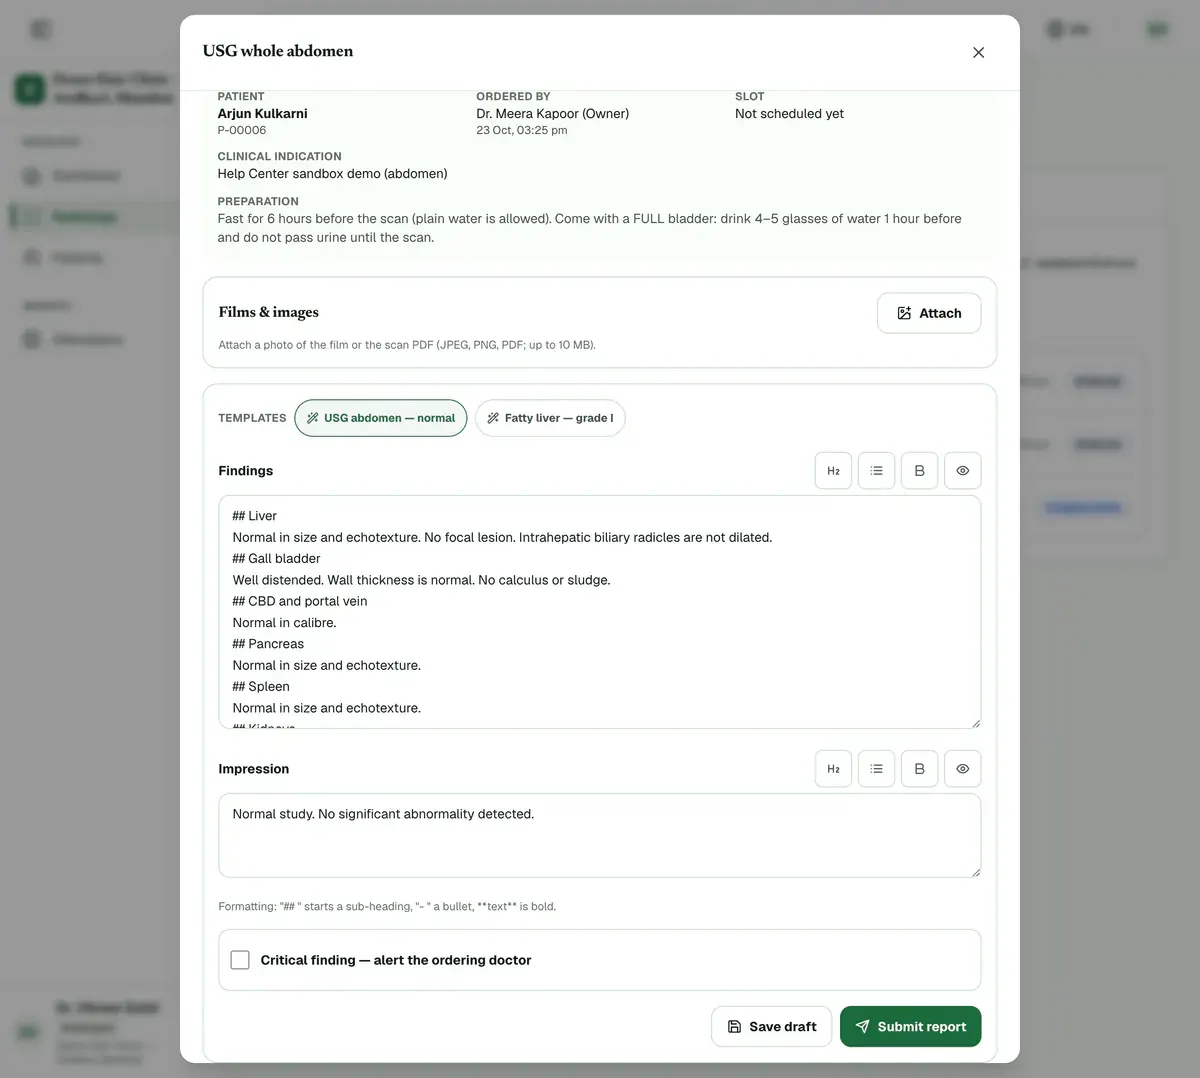Insert bullet list in Findings
Viewport: 1200px width, 1078px height.
tap(876, 471)
